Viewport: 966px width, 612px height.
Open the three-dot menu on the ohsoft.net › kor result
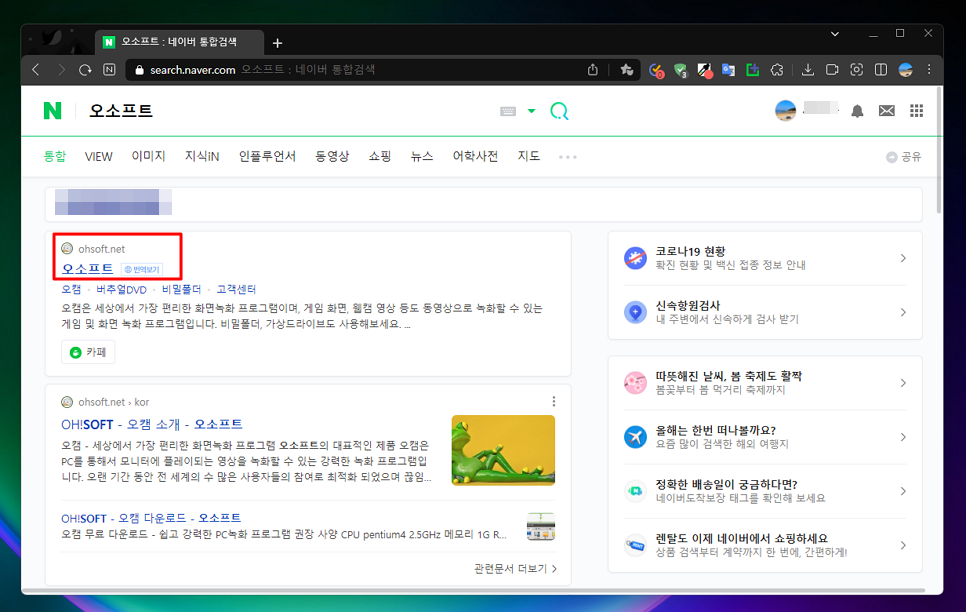point(554,402)
